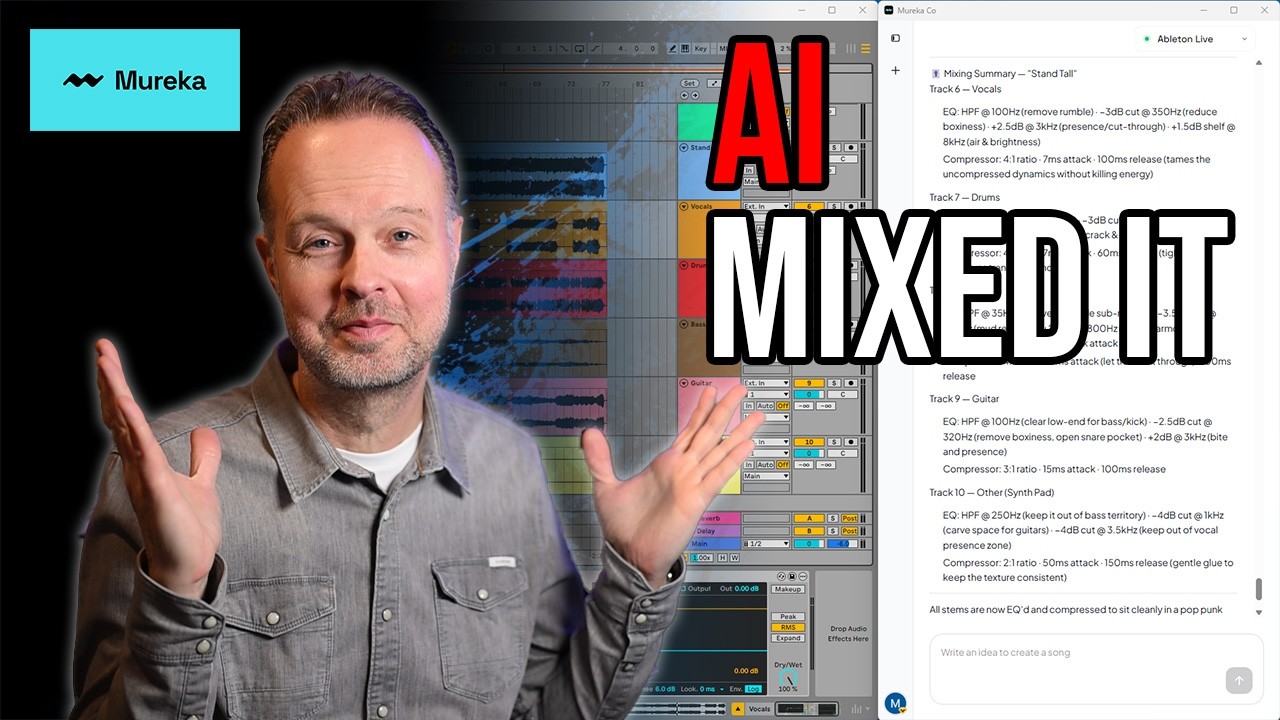Open the Mureka user avatar M

pos(896,703)
